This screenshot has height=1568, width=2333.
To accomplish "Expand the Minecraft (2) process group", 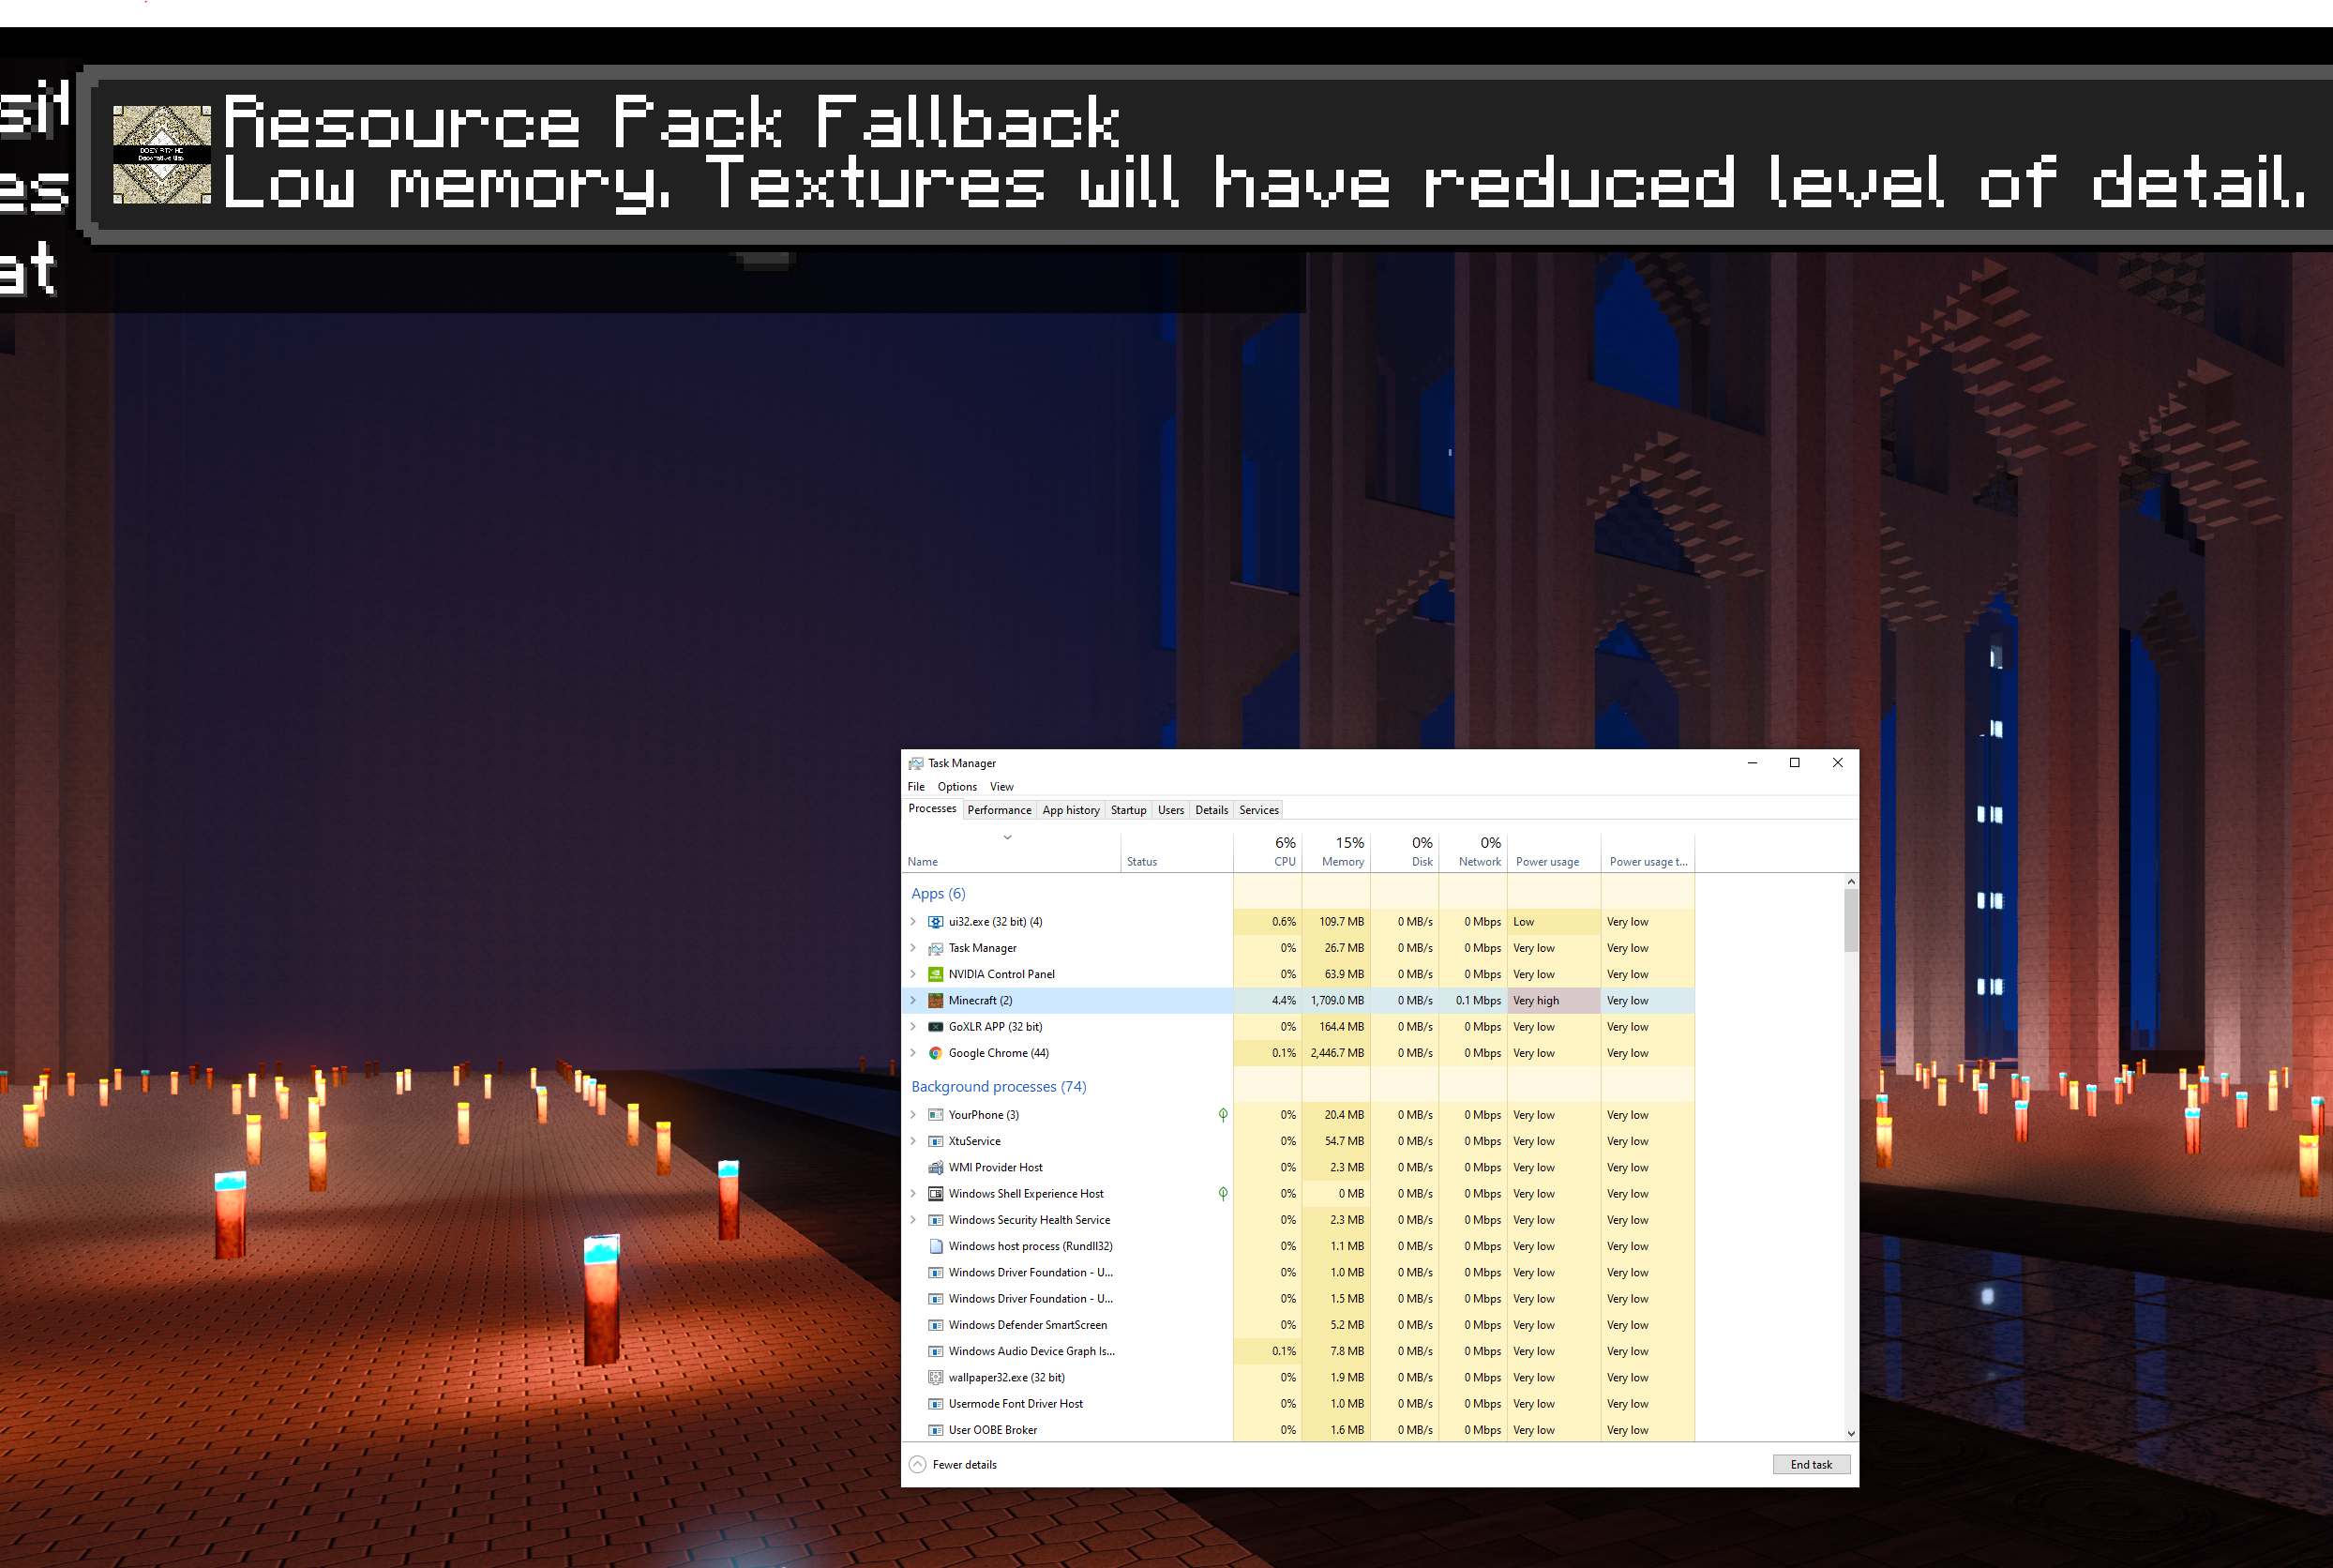I will tap(913, 1000).
